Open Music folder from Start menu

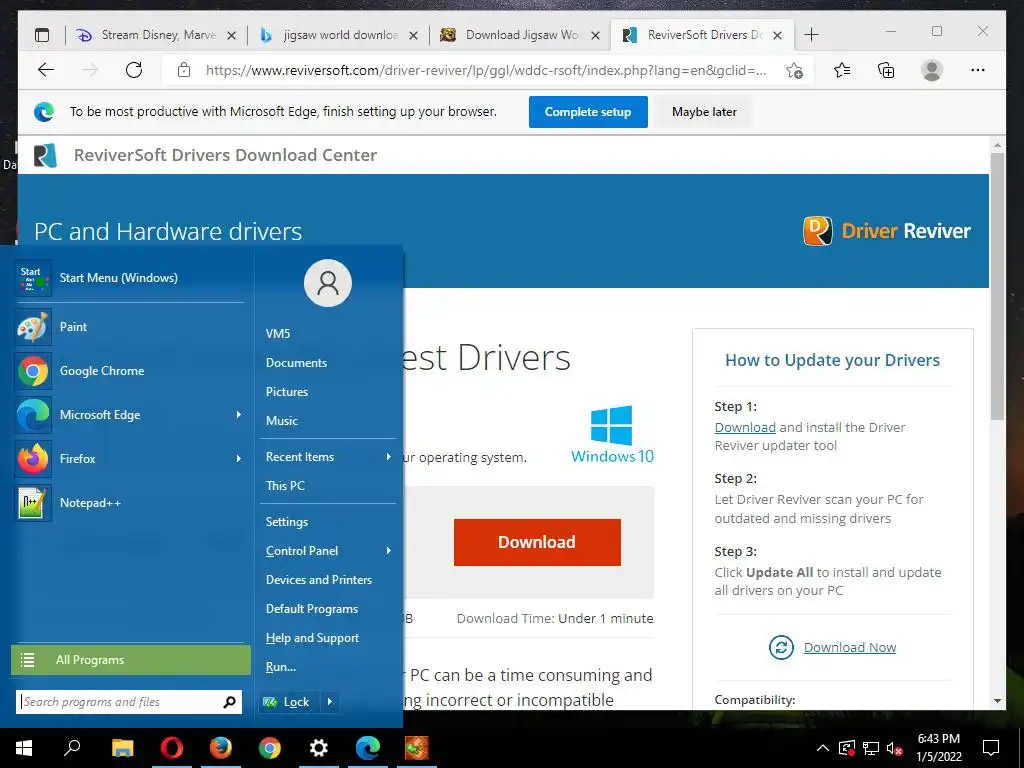[281, 421]
